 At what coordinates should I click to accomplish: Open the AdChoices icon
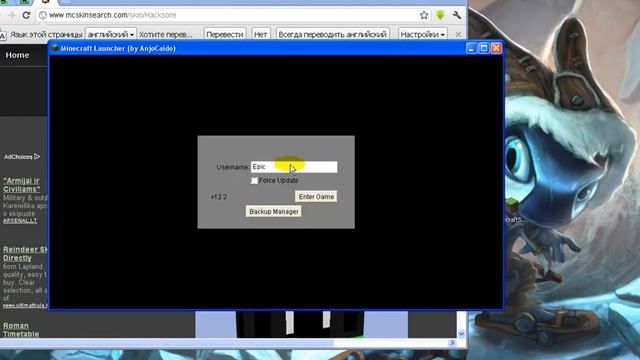[x=37, y=156]
